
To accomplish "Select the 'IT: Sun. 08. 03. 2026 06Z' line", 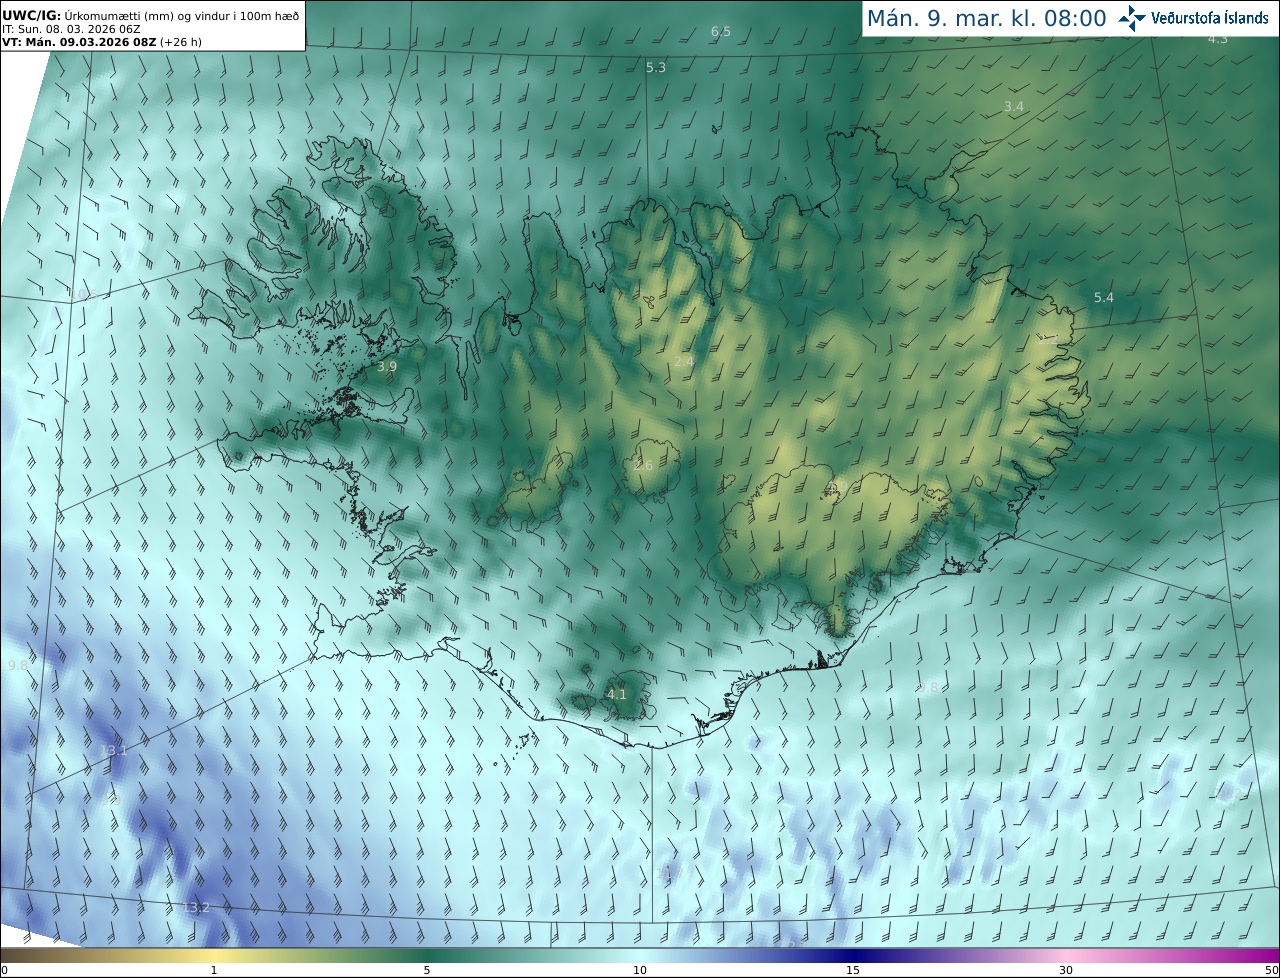I will pos(71,29).
